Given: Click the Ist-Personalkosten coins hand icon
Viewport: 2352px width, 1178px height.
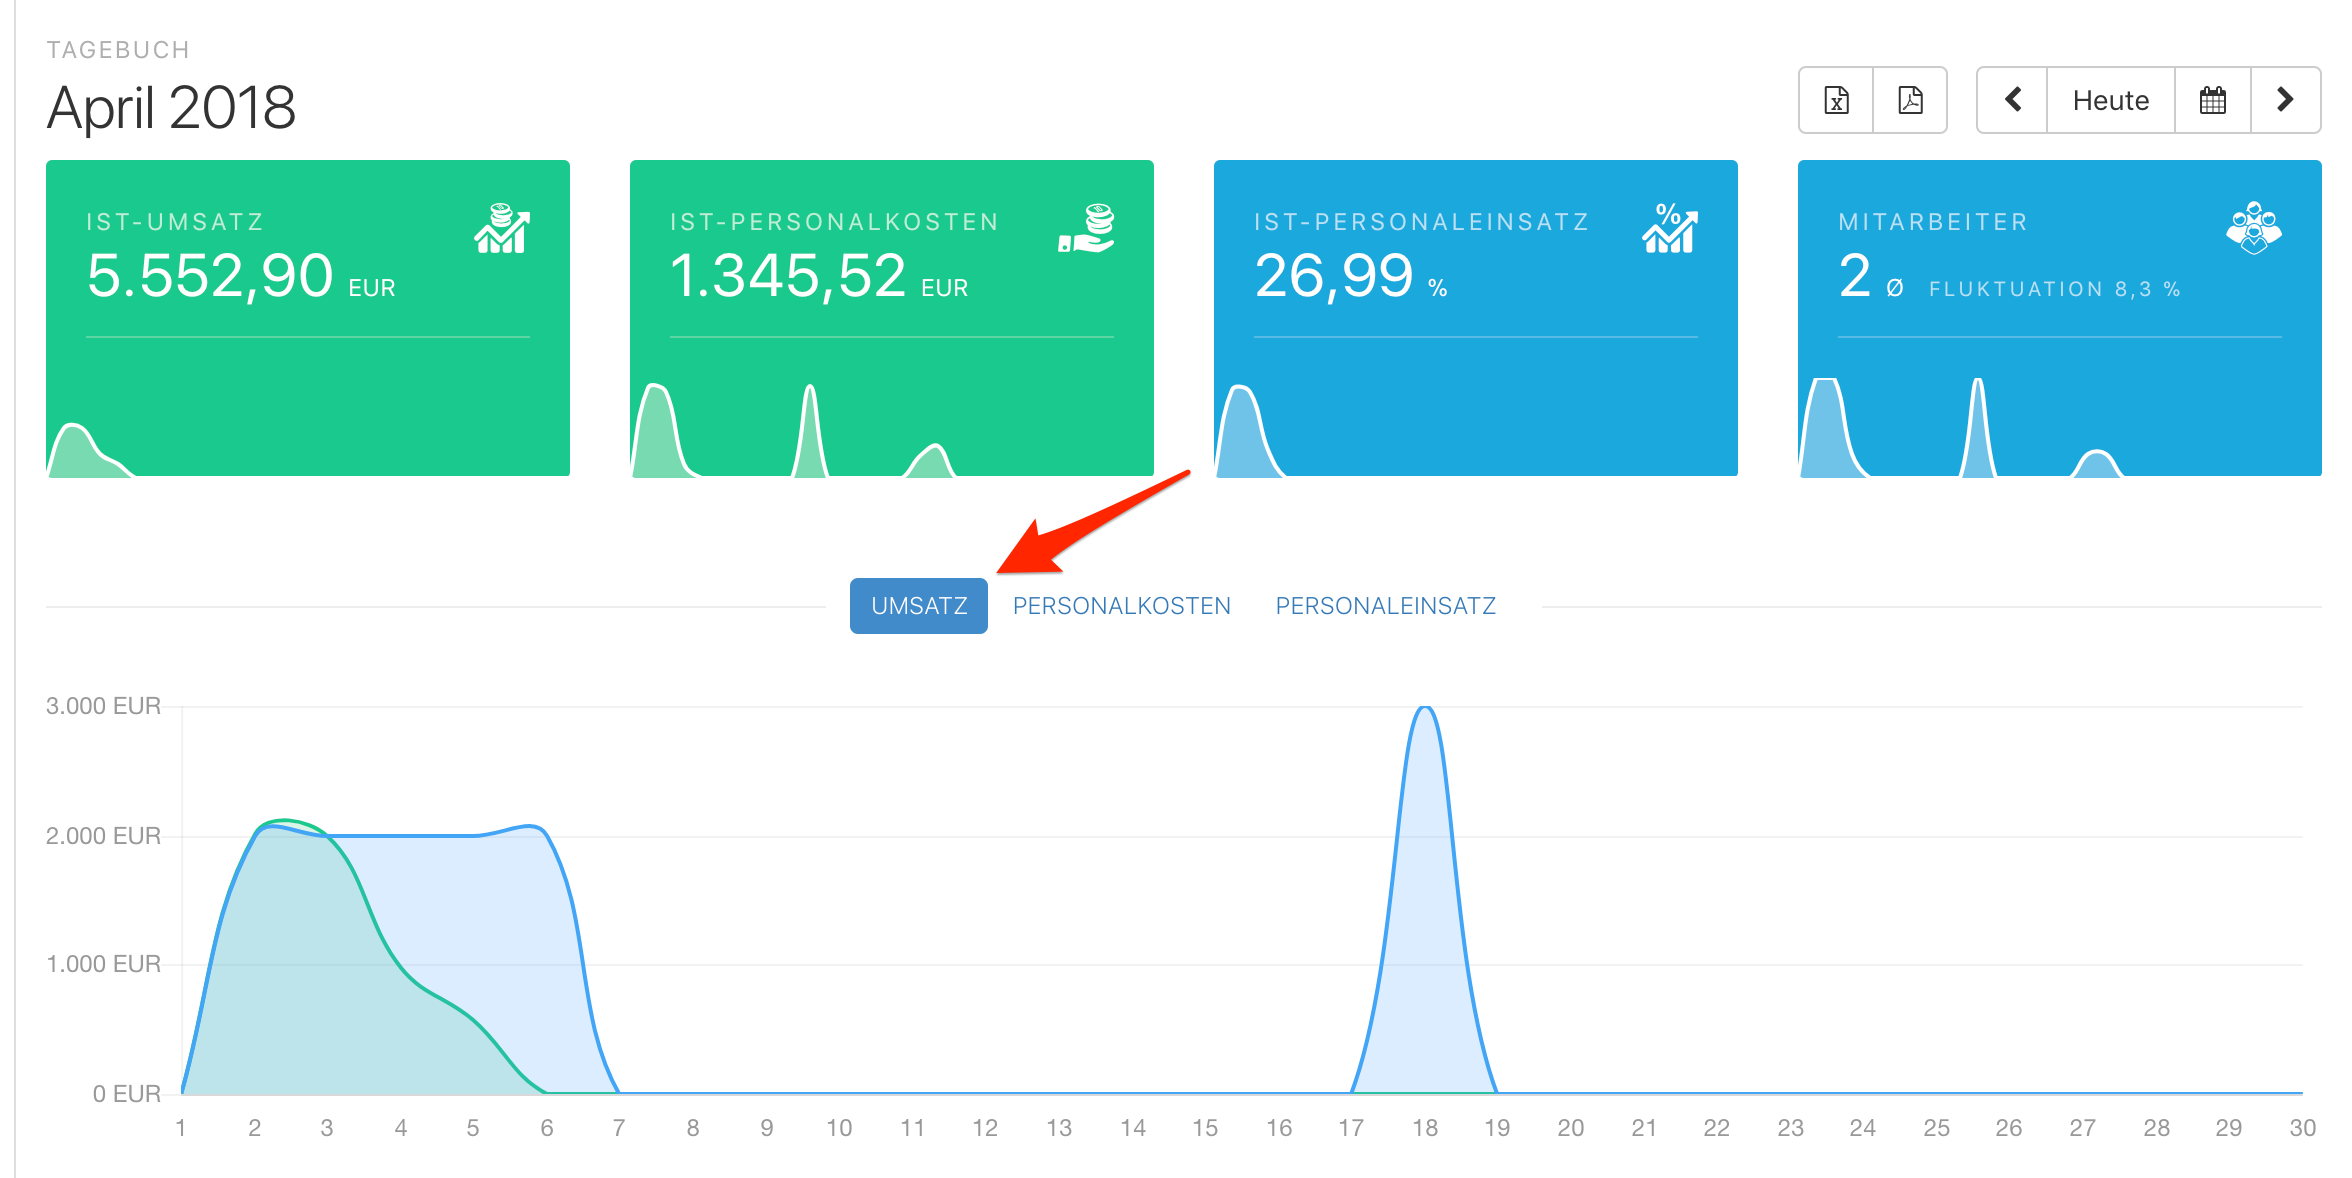Looking at the screenshot, I should pyautogui.click(x=1087, y=229).
